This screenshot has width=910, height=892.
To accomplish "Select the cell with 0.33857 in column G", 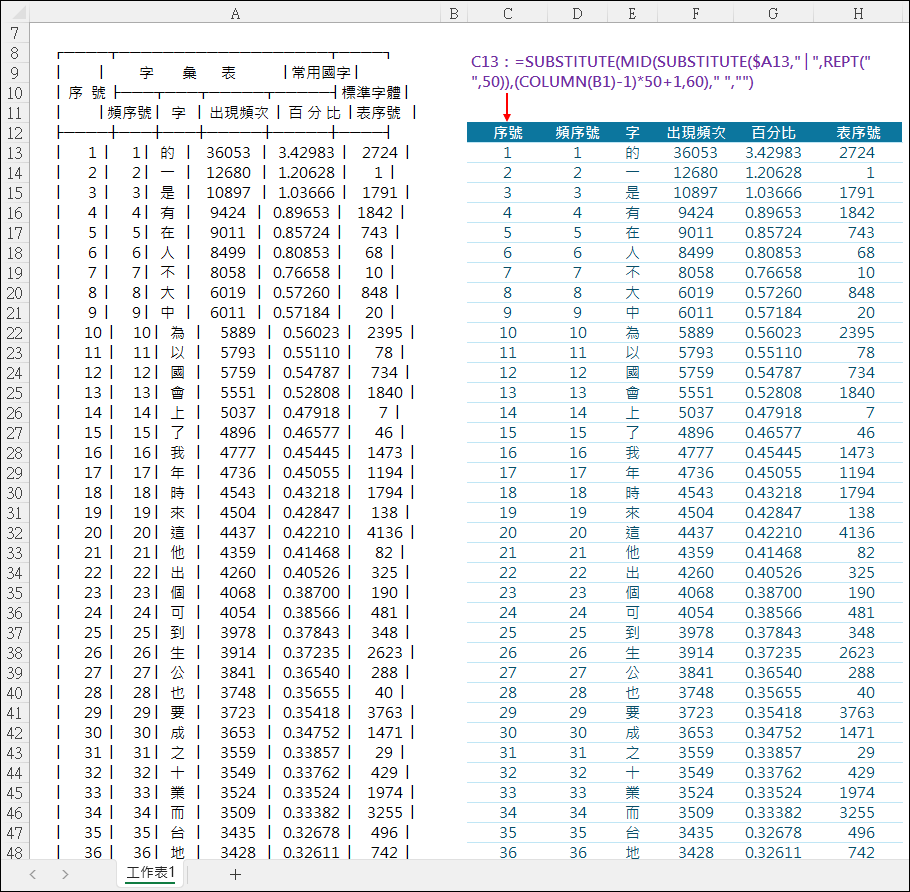I will 773,753.
